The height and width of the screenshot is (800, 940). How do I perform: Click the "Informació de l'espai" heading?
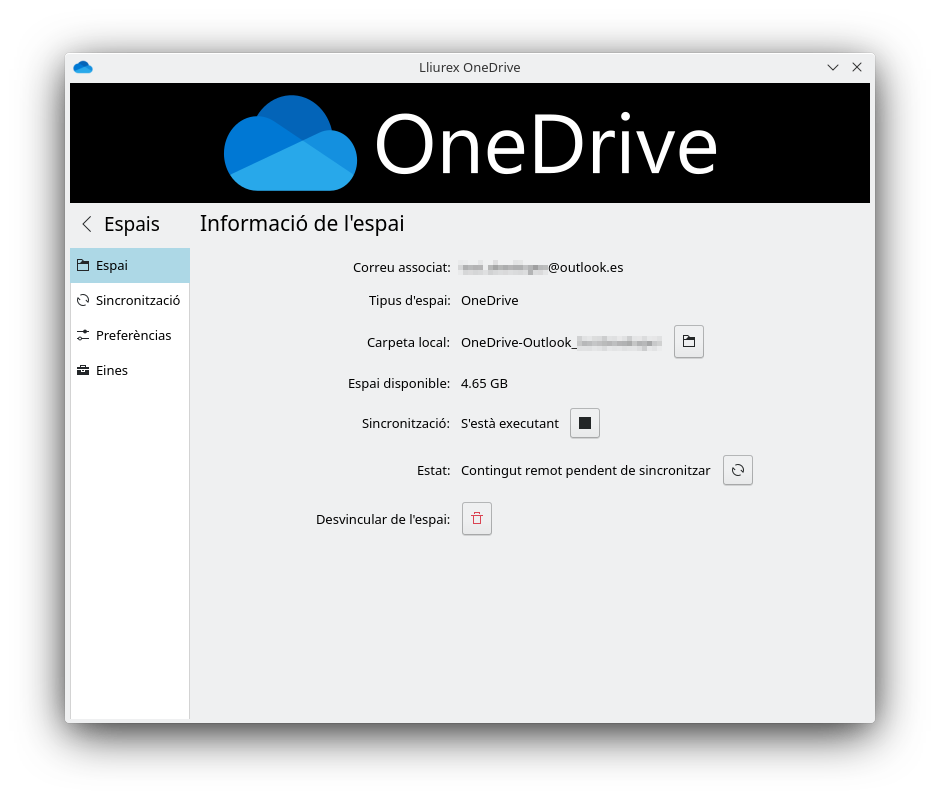click(302, 223)
